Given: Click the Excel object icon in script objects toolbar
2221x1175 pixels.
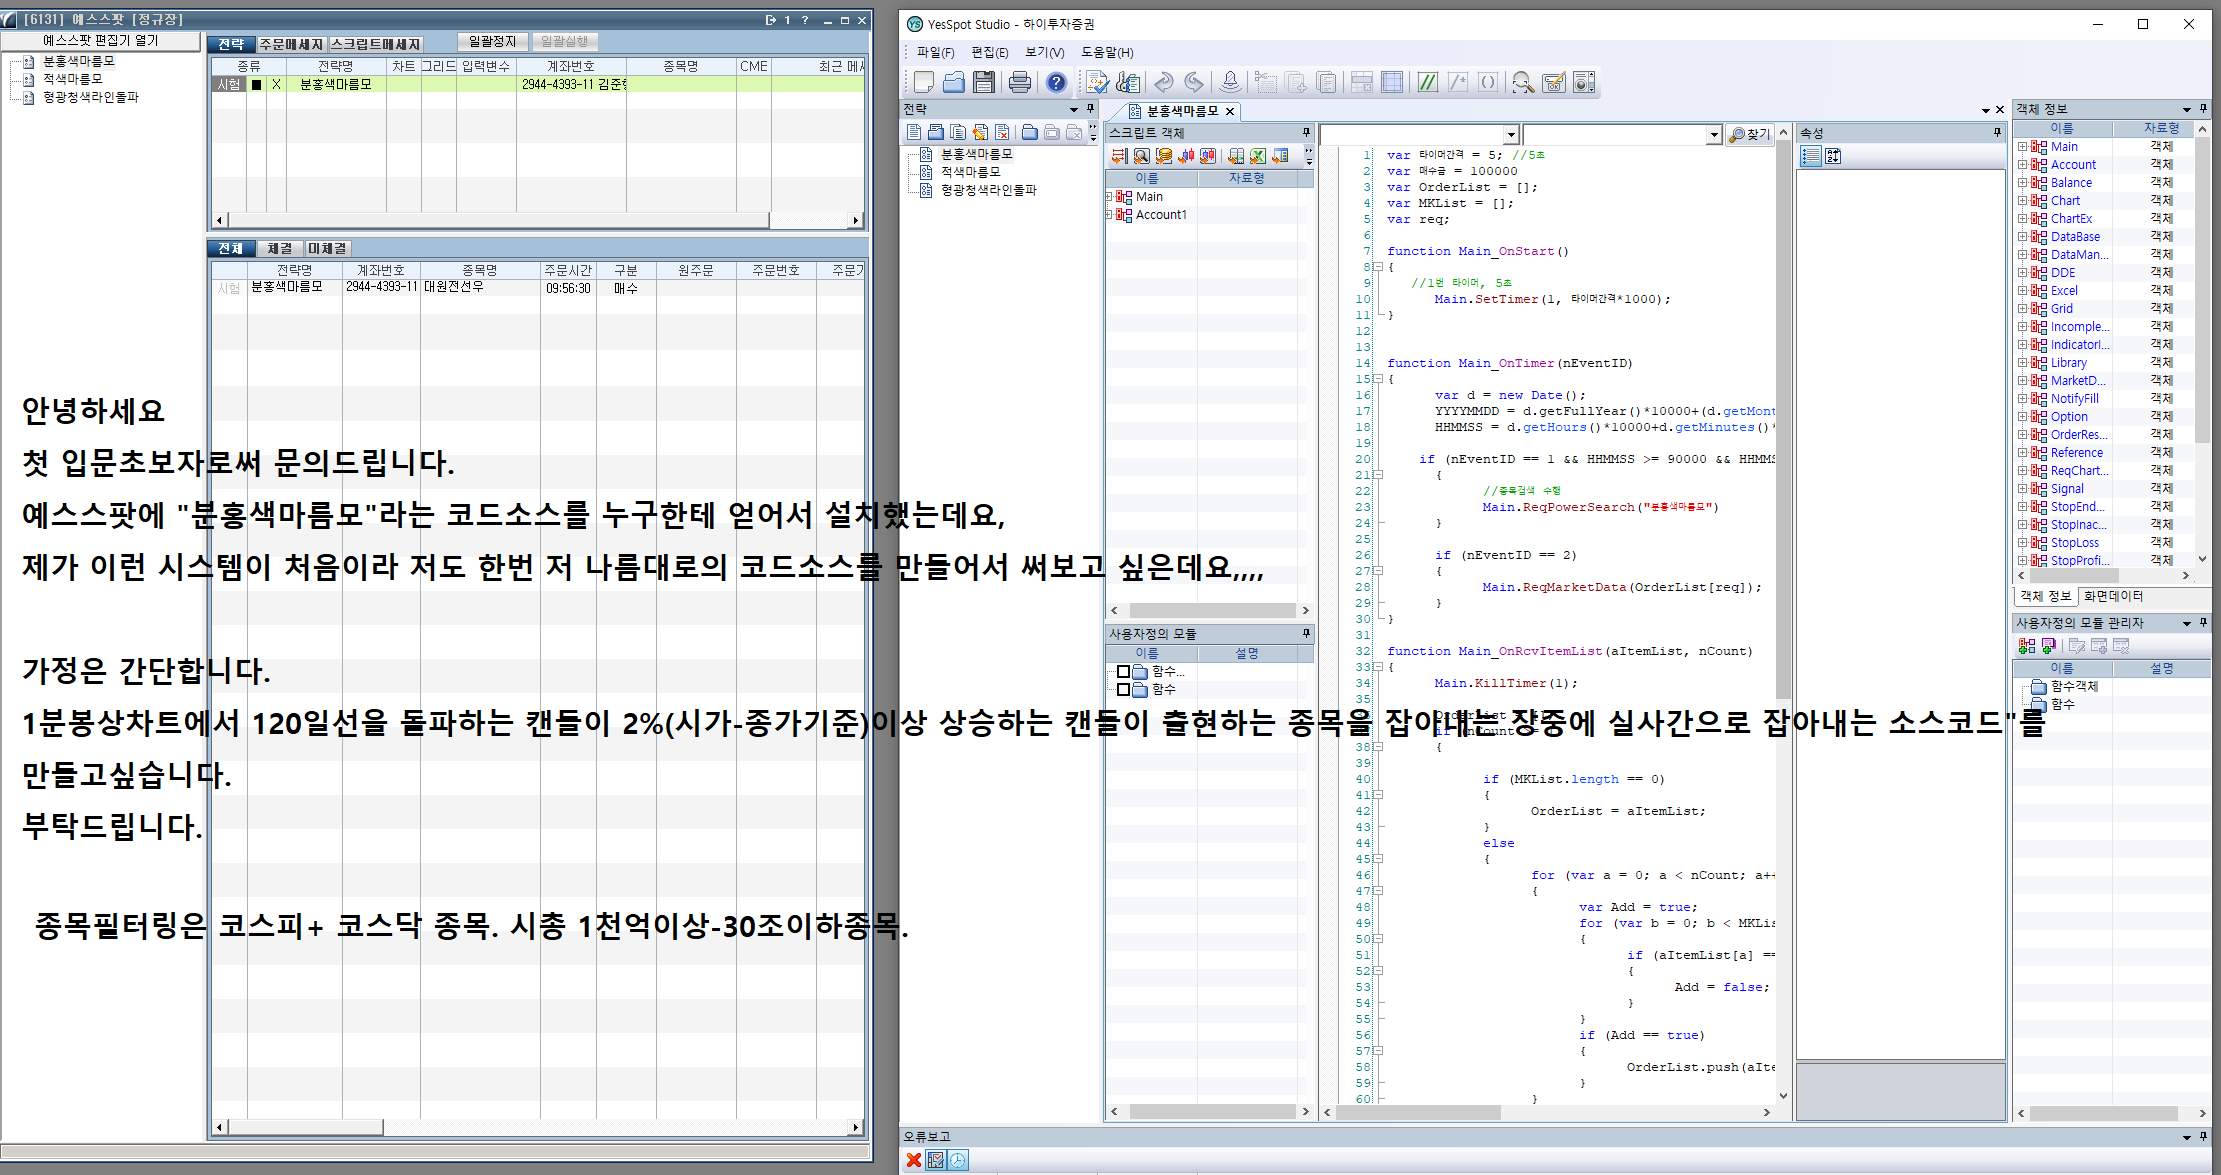Looking at the screenshot, I should click(1258, 156).
